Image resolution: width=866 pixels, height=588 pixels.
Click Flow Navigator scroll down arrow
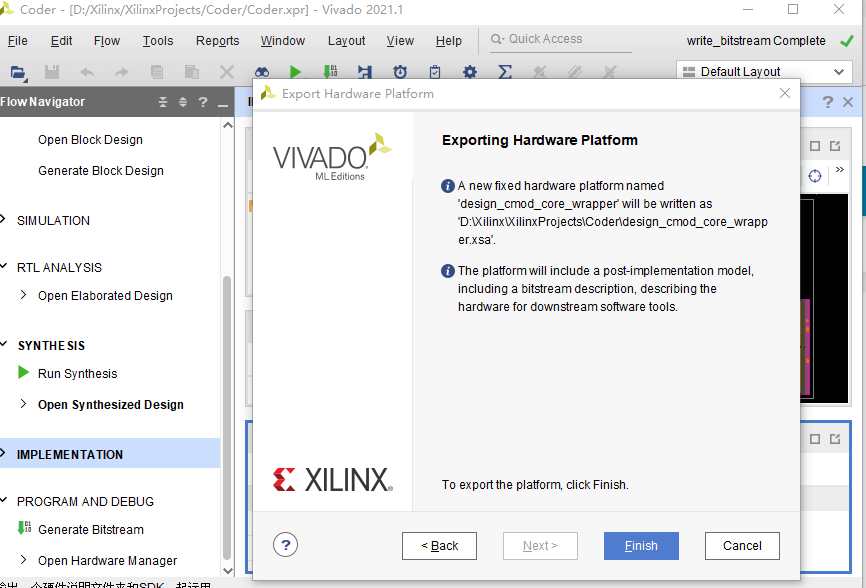click(228, 570)
